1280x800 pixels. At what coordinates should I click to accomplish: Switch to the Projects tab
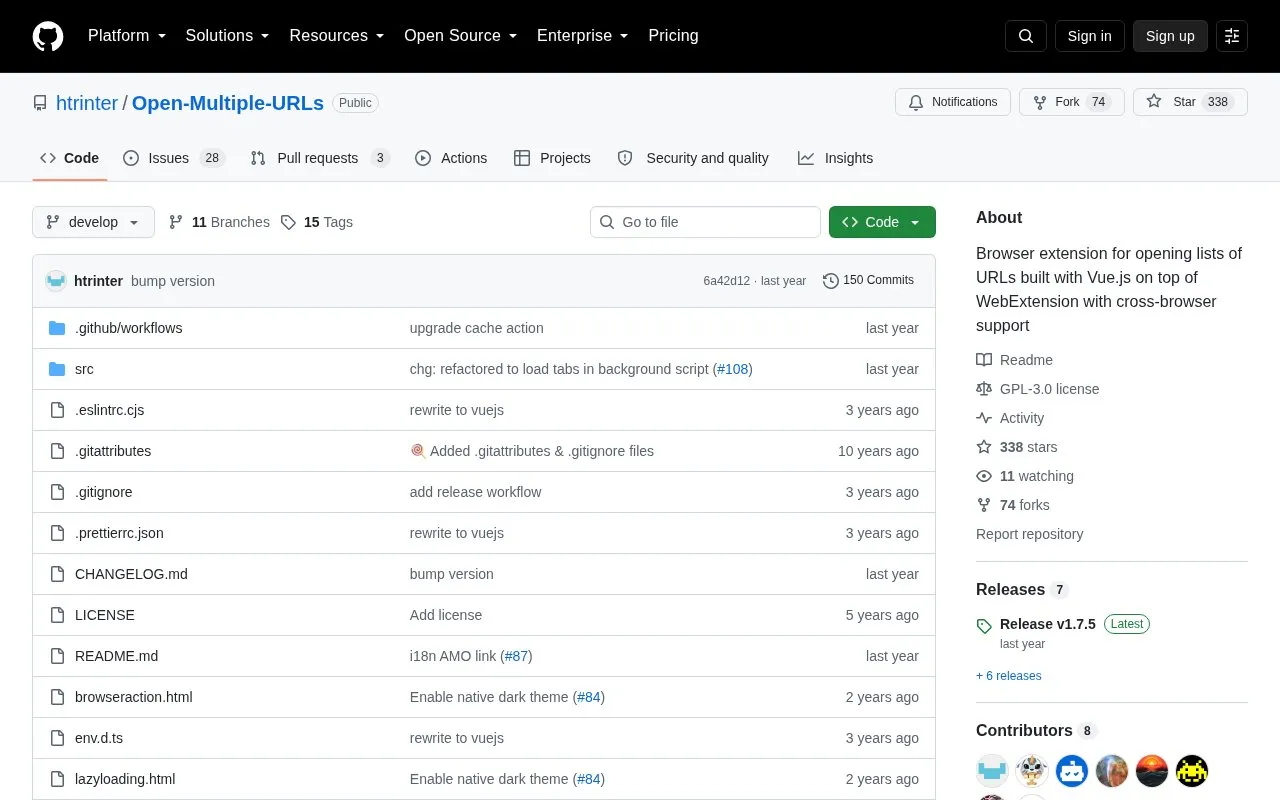[x=552, y=158]
